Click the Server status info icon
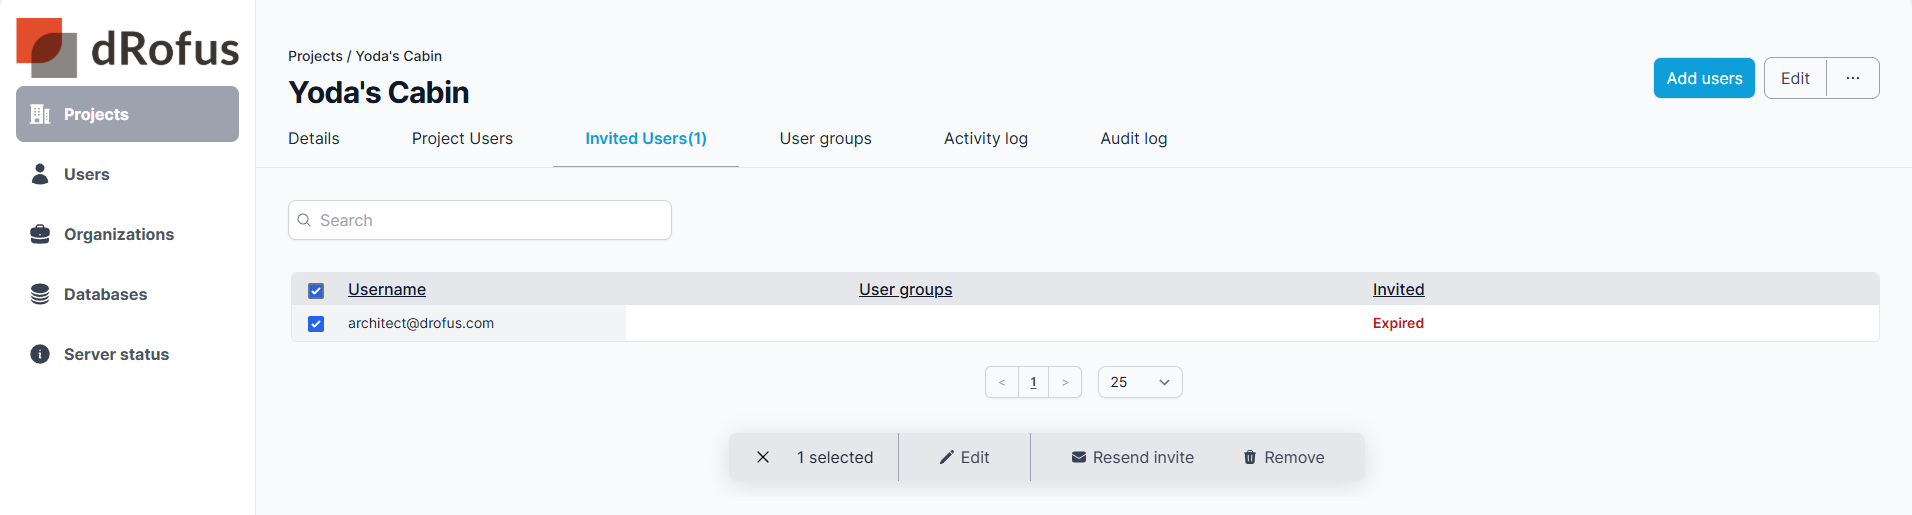Viewport: 1912px width, 515px height. tap(40, 354)
